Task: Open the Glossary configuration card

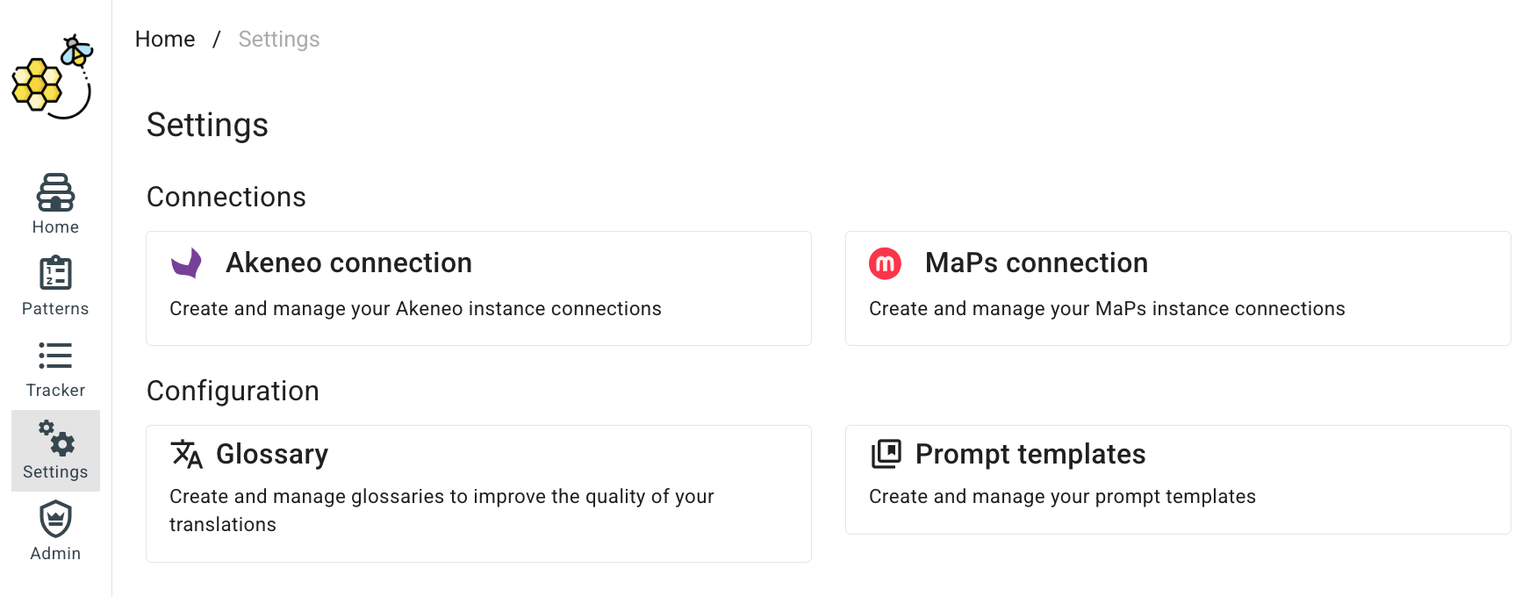Action: [x=479, y=494]
